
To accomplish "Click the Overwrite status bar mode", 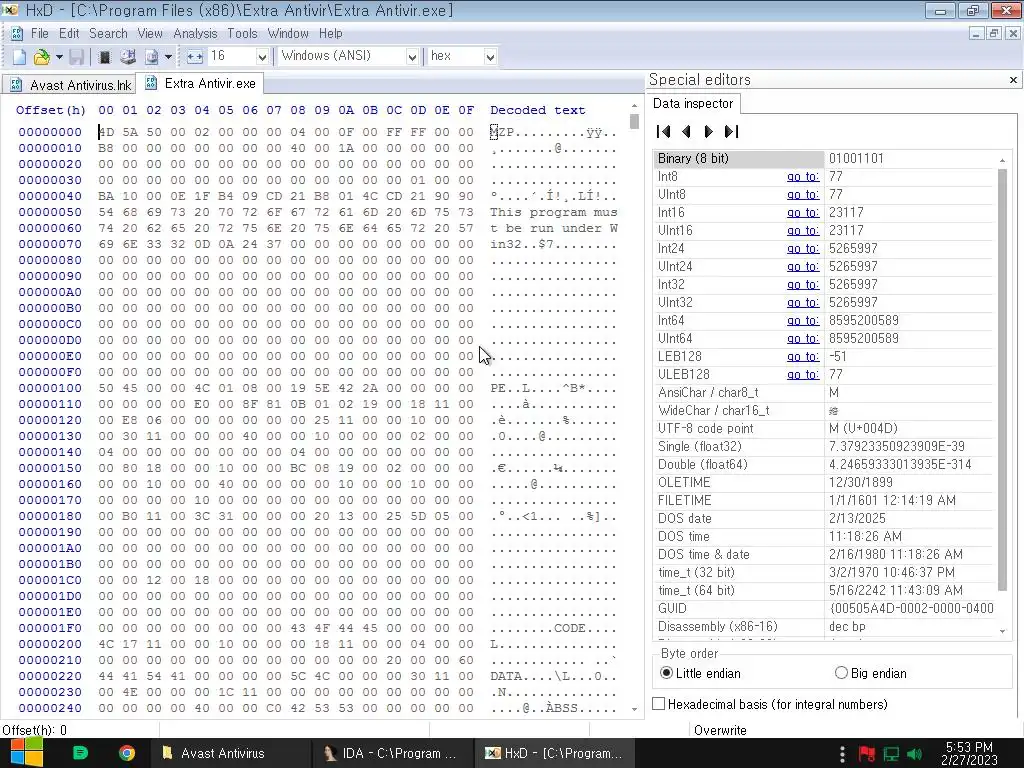I will click(720, 730).
